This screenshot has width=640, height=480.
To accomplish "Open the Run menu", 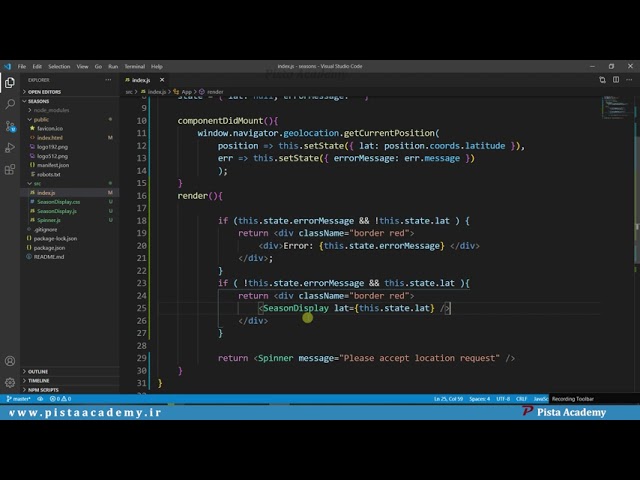I will 113,67.
